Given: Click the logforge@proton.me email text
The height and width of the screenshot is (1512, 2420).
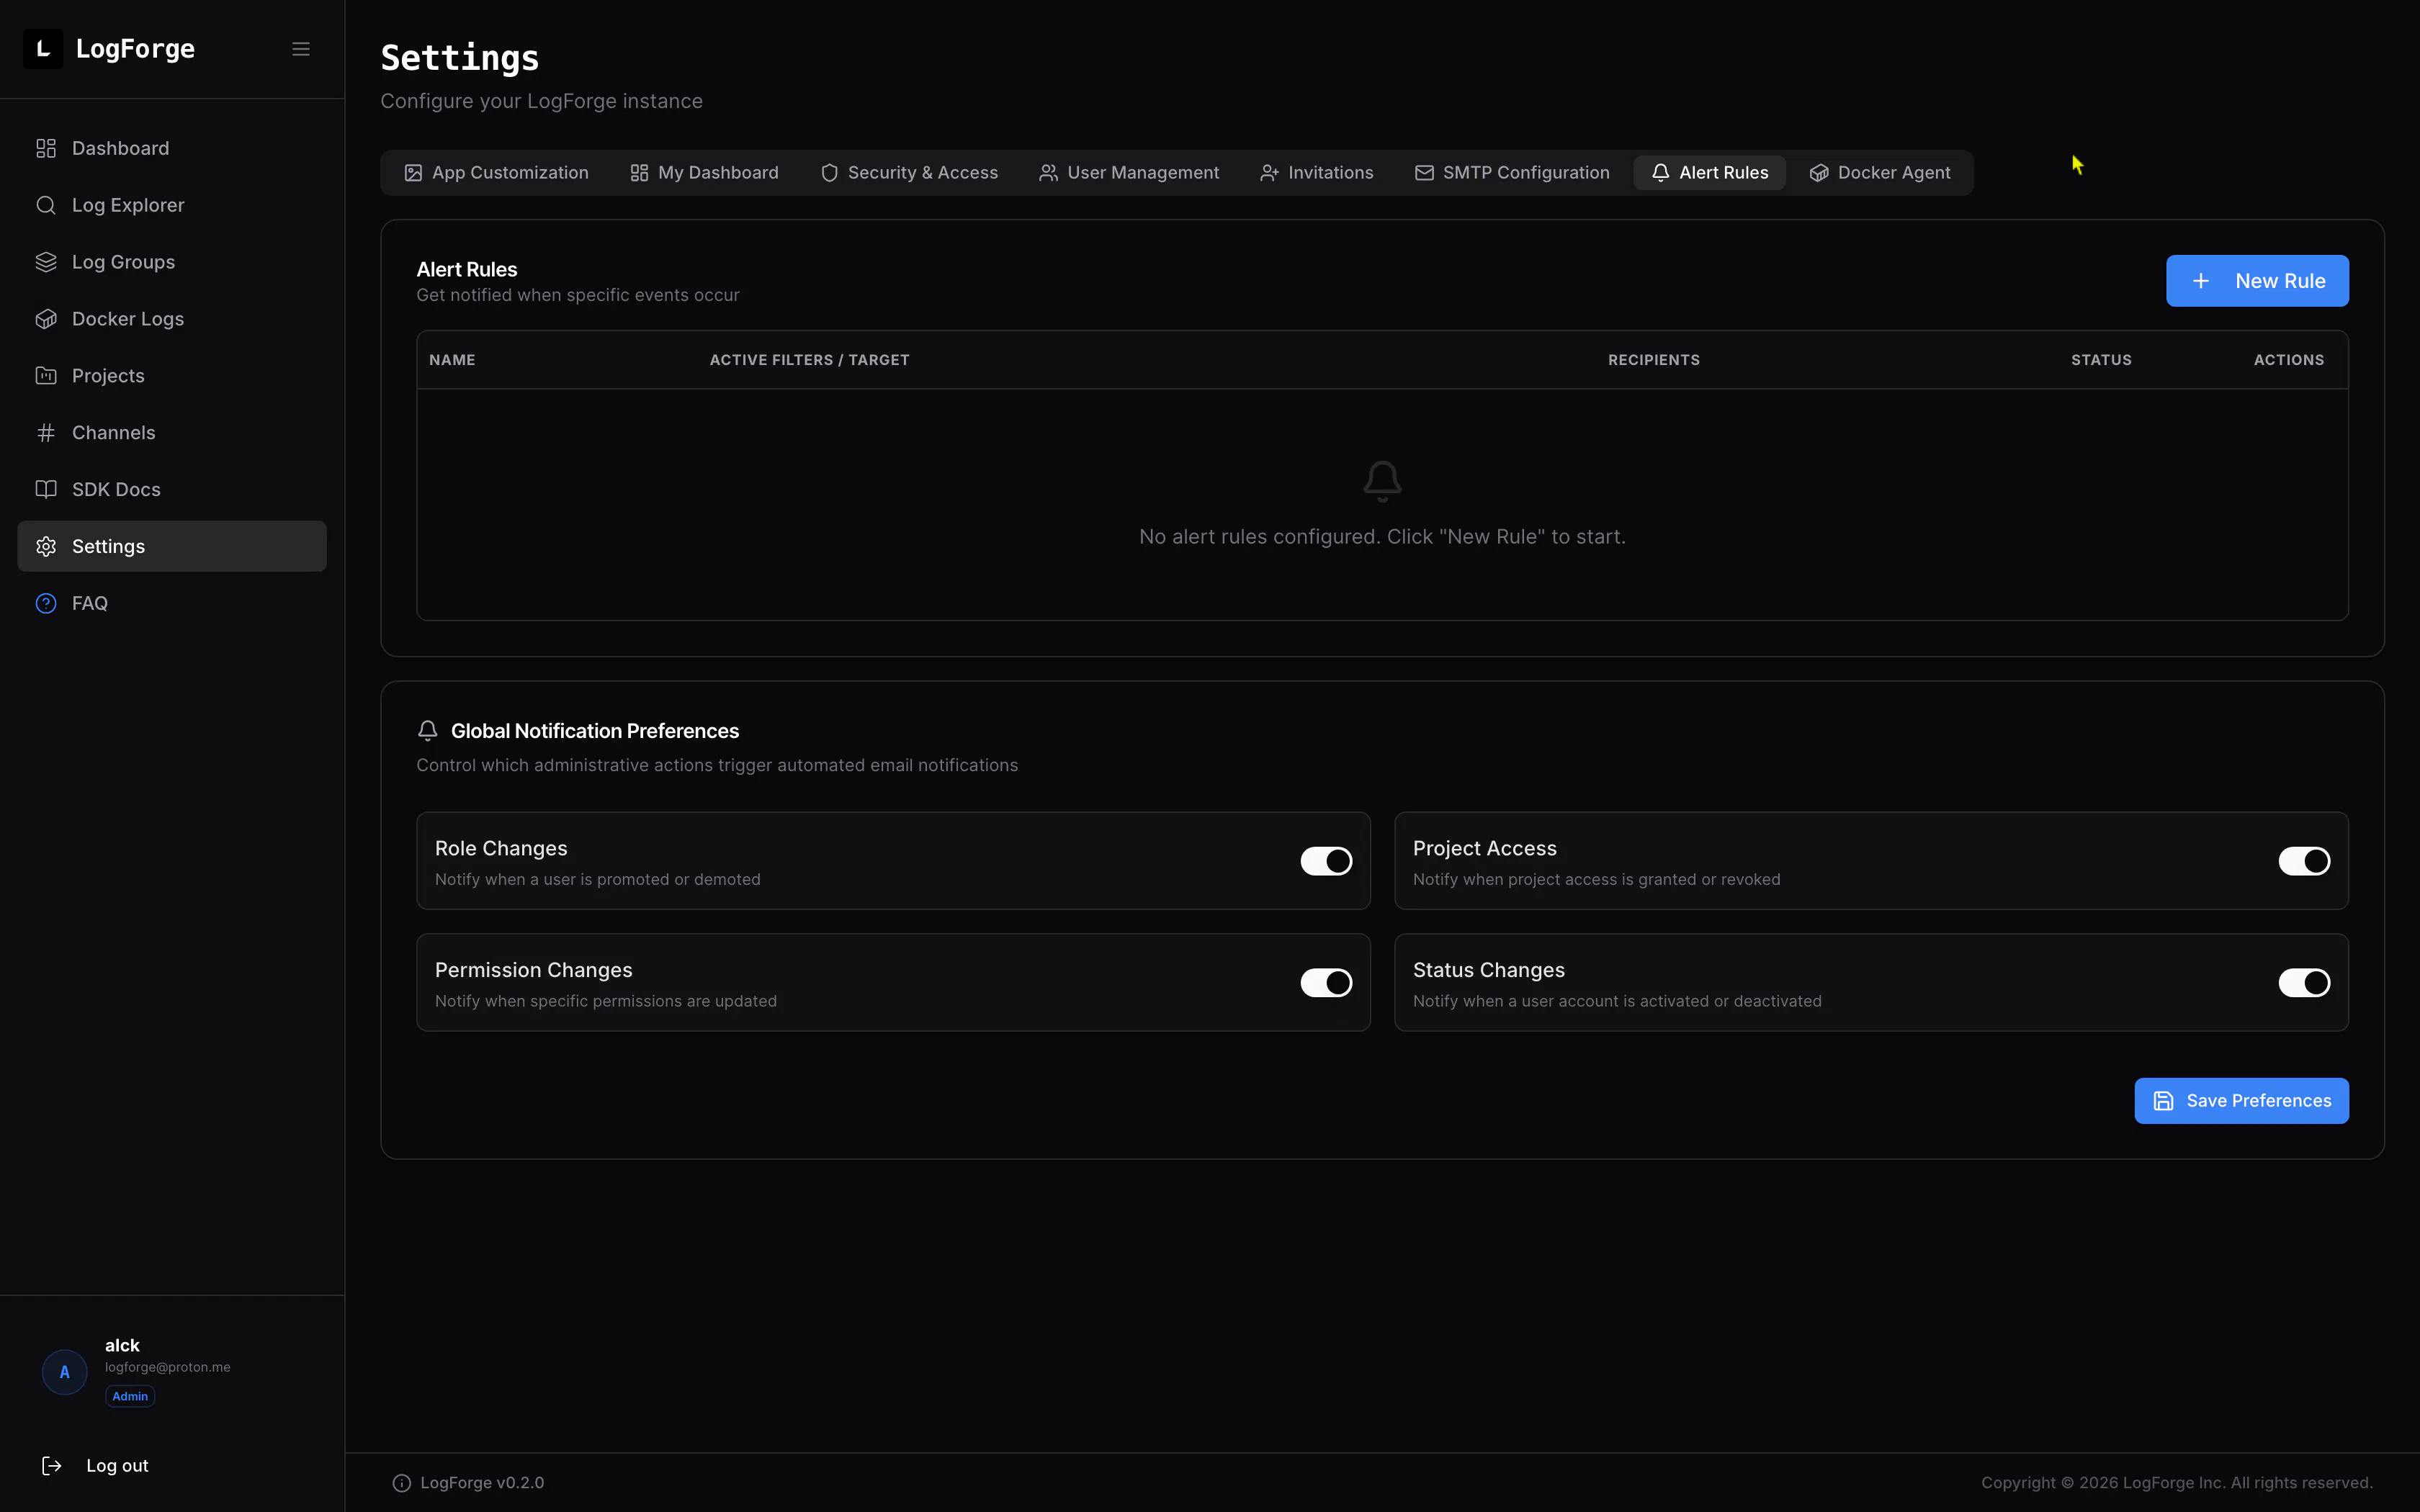Looking at the screenshot, I should coord(168,1367).
